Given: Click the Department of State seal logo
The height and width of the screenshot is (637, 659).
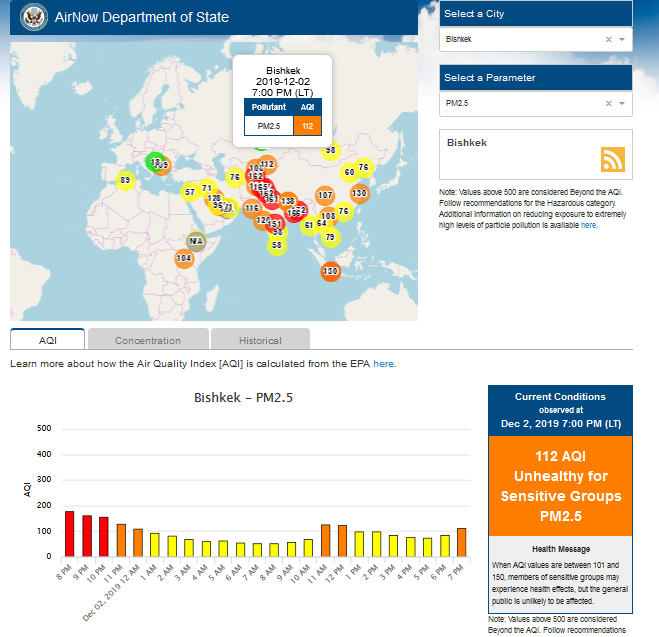Looking at the screenshot, I should [x=33, y=17].
